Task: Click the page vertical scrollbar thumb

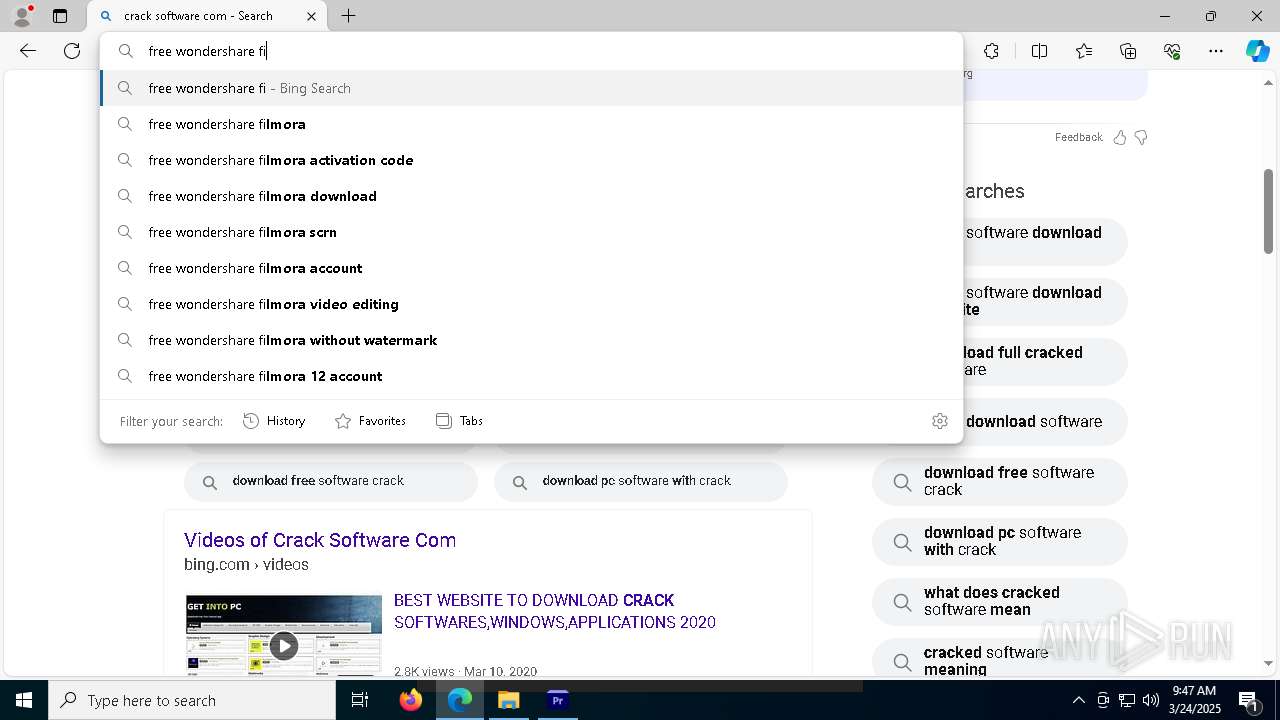Action: pos(1268,210)
